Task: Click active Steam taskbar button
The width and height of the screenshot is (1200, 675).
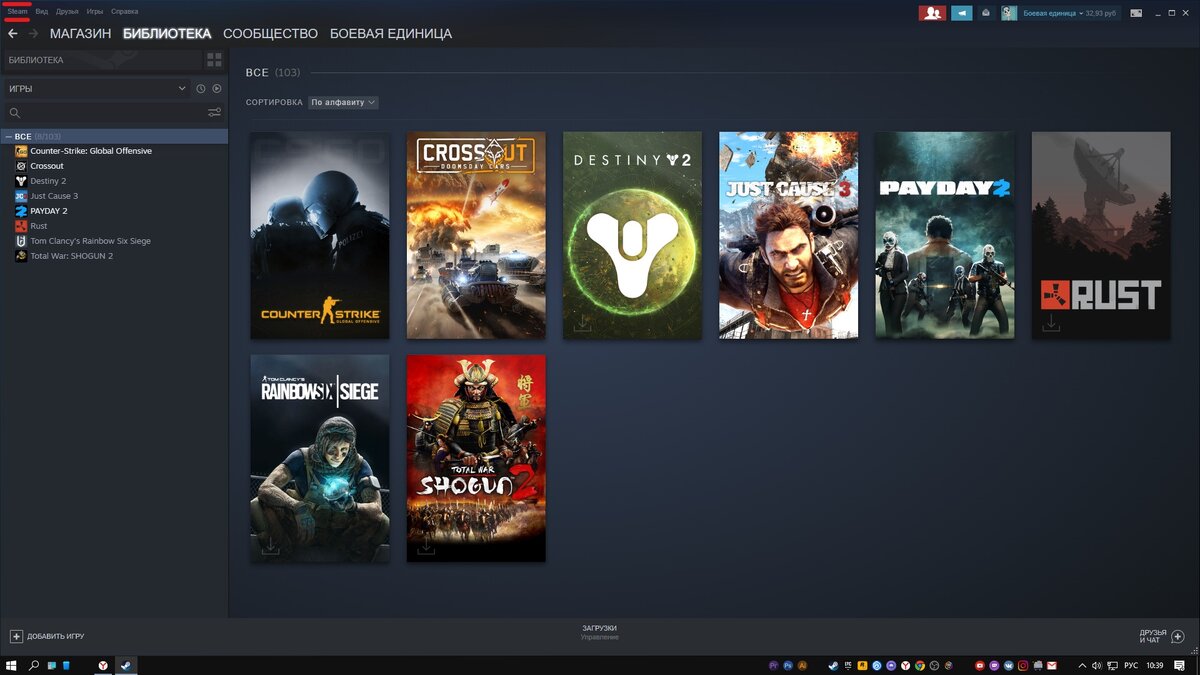Action: coord(126,665)
